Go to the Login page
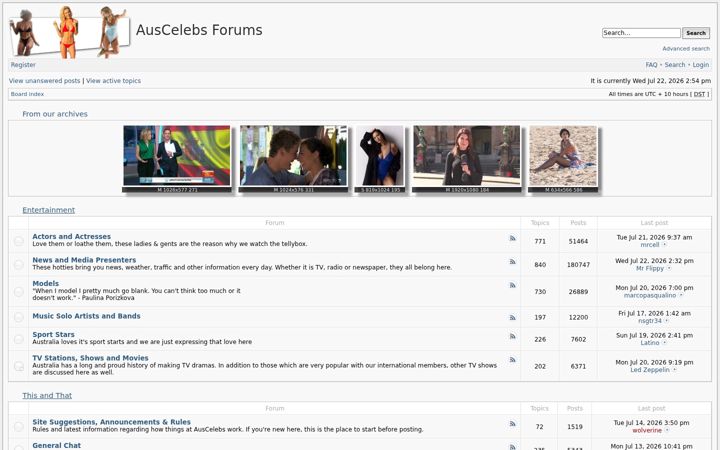This screenshot has width=720, height=450. point(701,65)
